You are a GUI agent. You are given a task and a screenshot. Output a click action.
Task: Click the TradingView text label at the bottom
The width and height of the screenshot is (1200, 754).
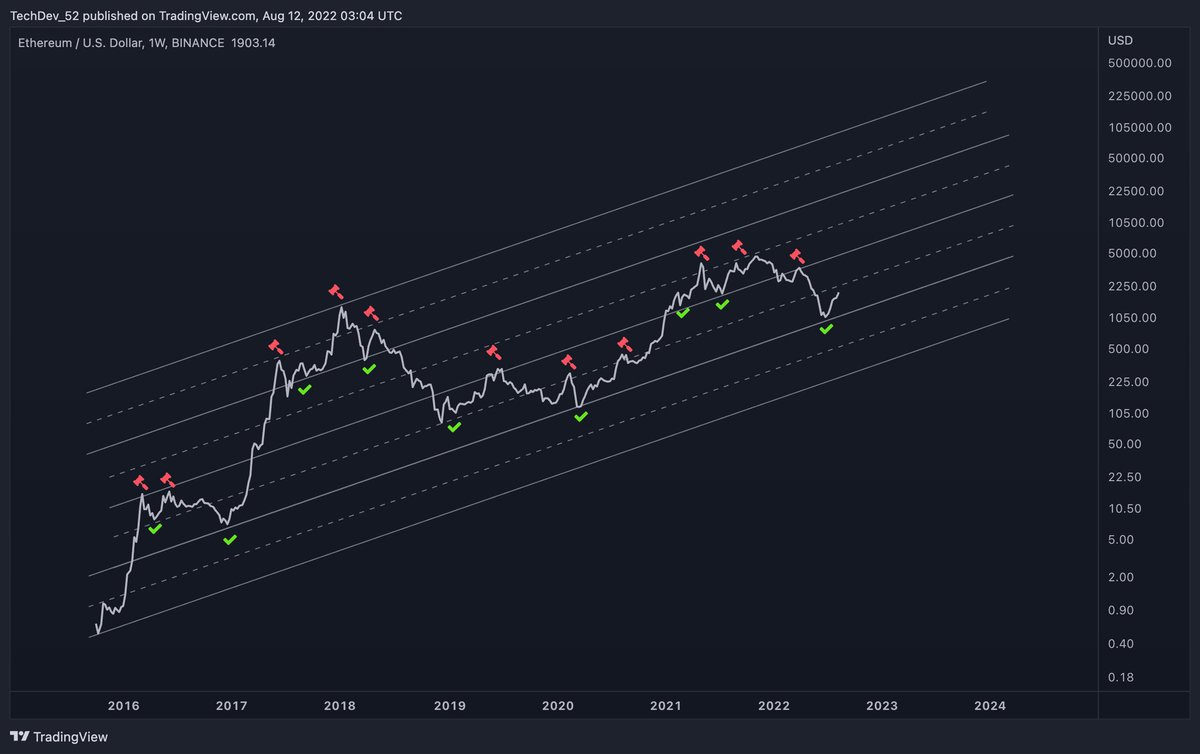point(68,737)
